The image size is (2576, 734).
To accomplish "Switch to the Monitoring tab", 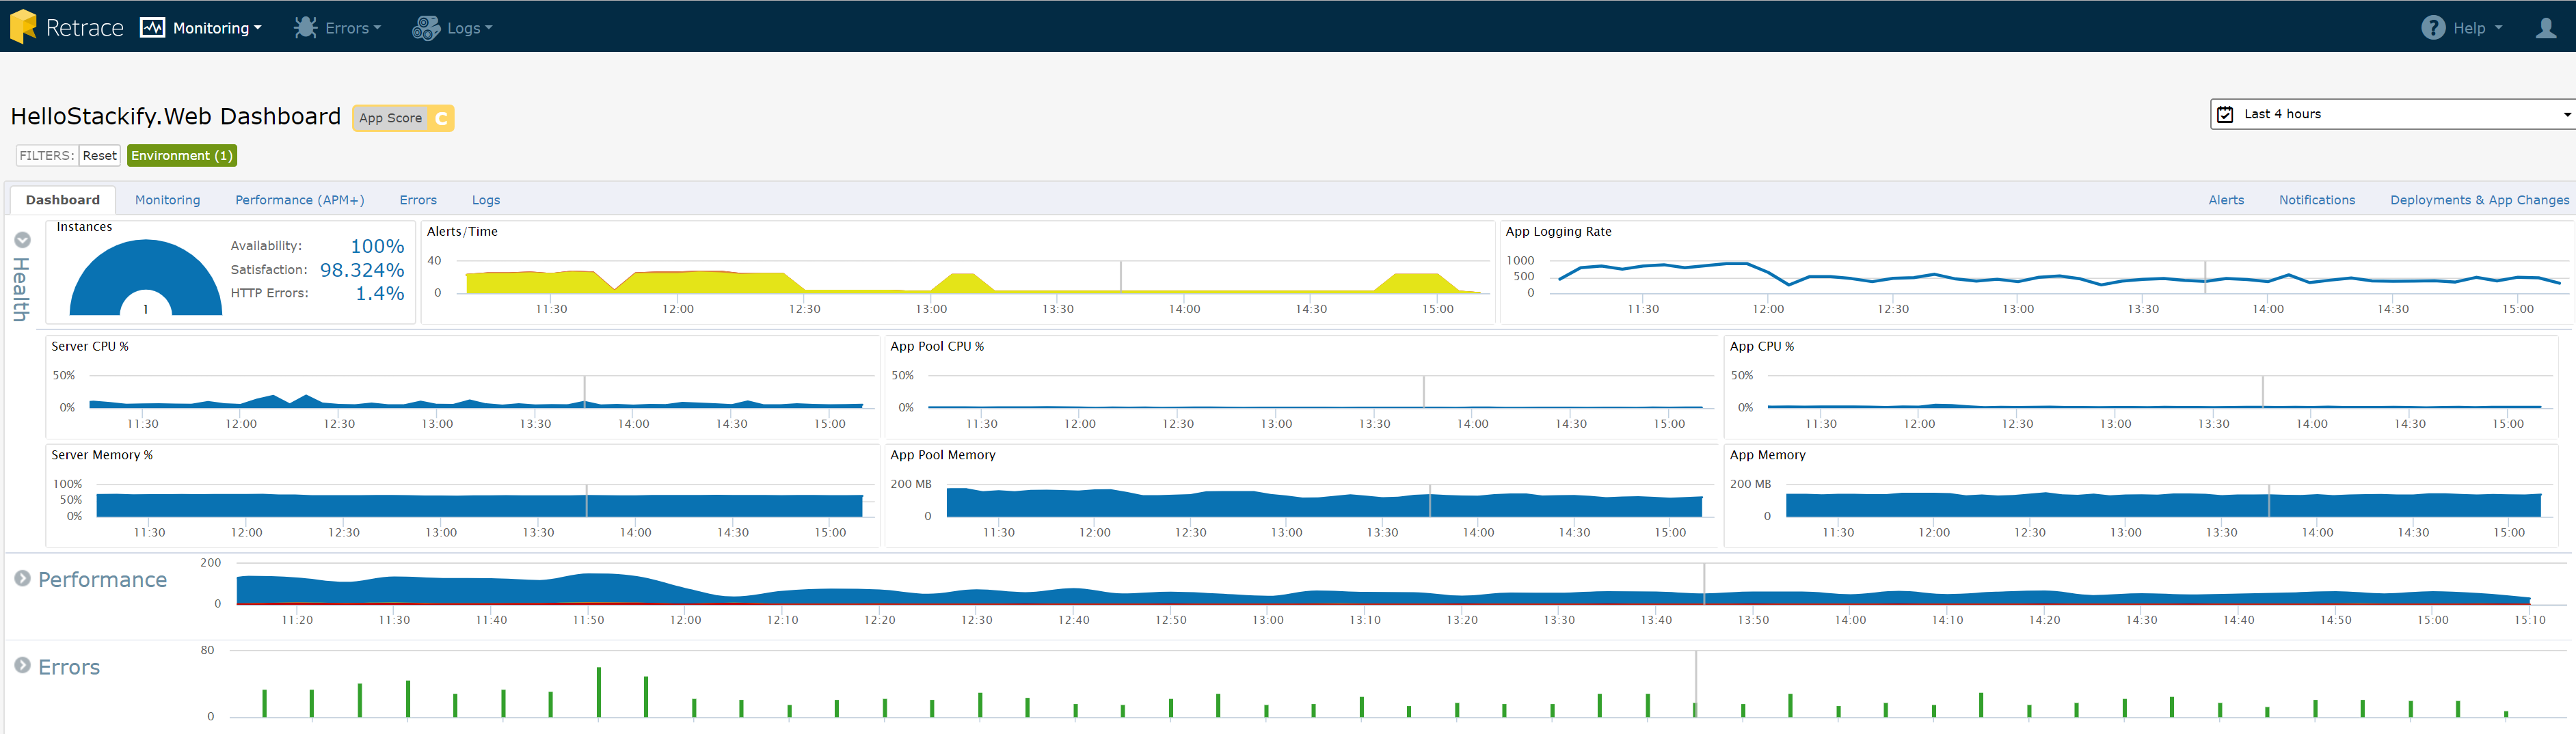I will pyautogui.click(x=168, y=200).
